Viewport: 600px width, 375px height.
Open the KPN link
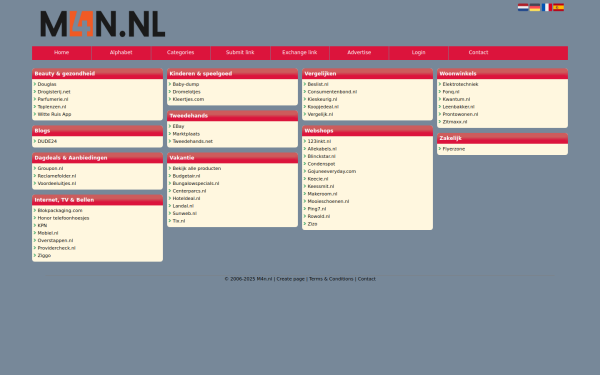click(x=42, y=225)
